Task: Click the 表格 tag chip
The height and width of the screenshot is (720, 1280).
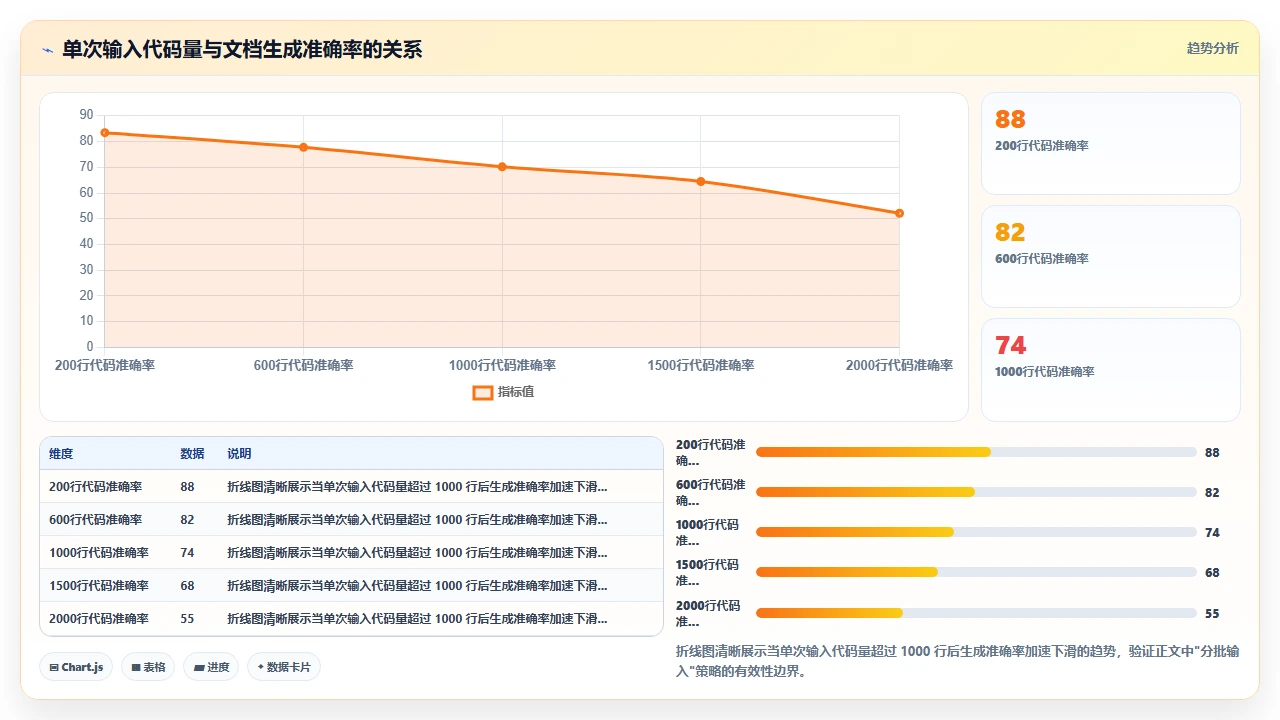Action: coord(148,667)
